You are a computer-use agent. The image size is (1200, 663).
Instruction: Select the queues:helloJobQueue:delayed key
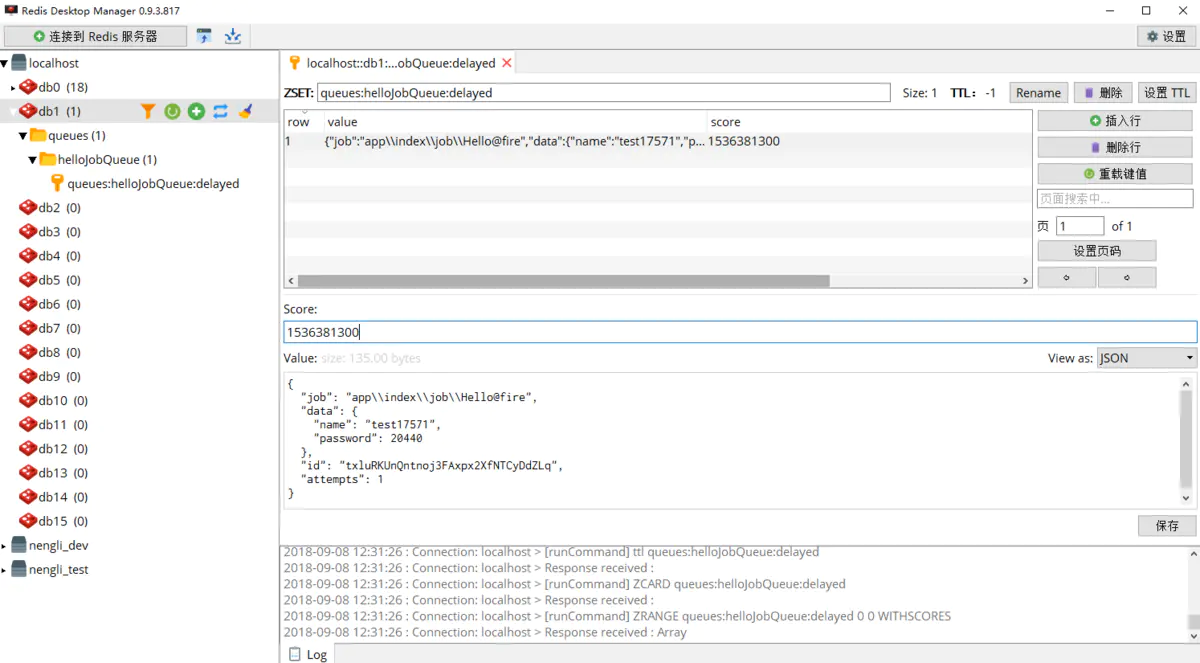click(153, 184)
